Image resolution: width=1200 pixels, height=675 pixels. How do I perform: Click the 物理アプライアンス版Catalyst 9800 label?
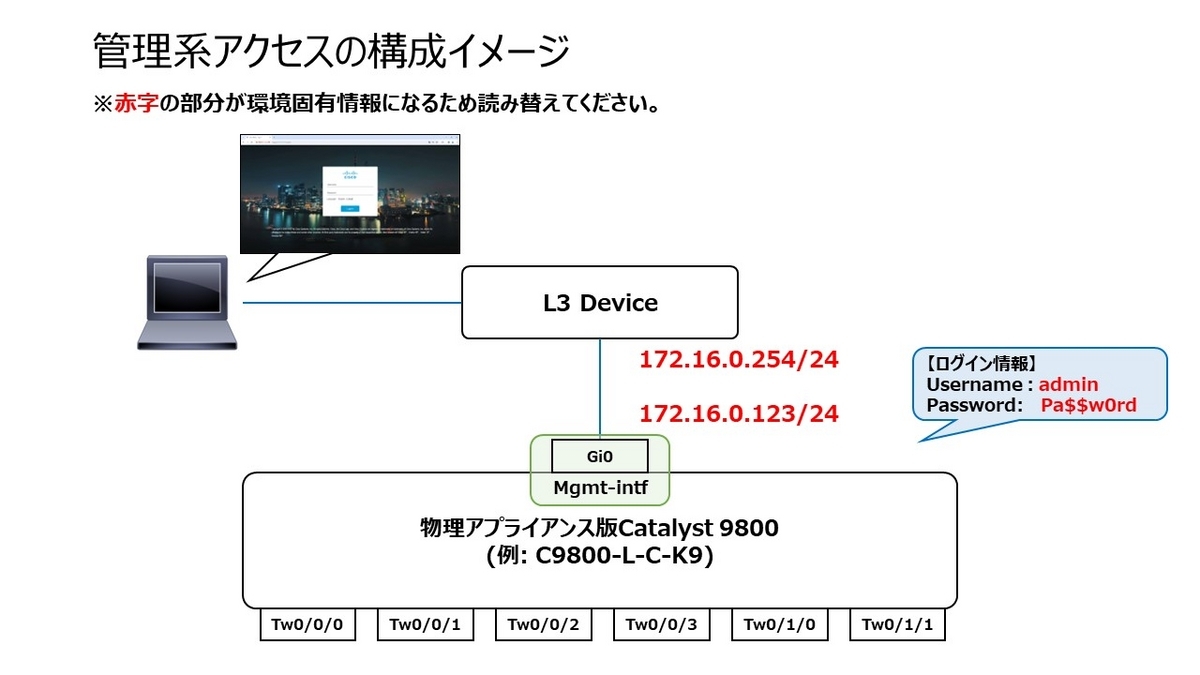coord(599,529)
